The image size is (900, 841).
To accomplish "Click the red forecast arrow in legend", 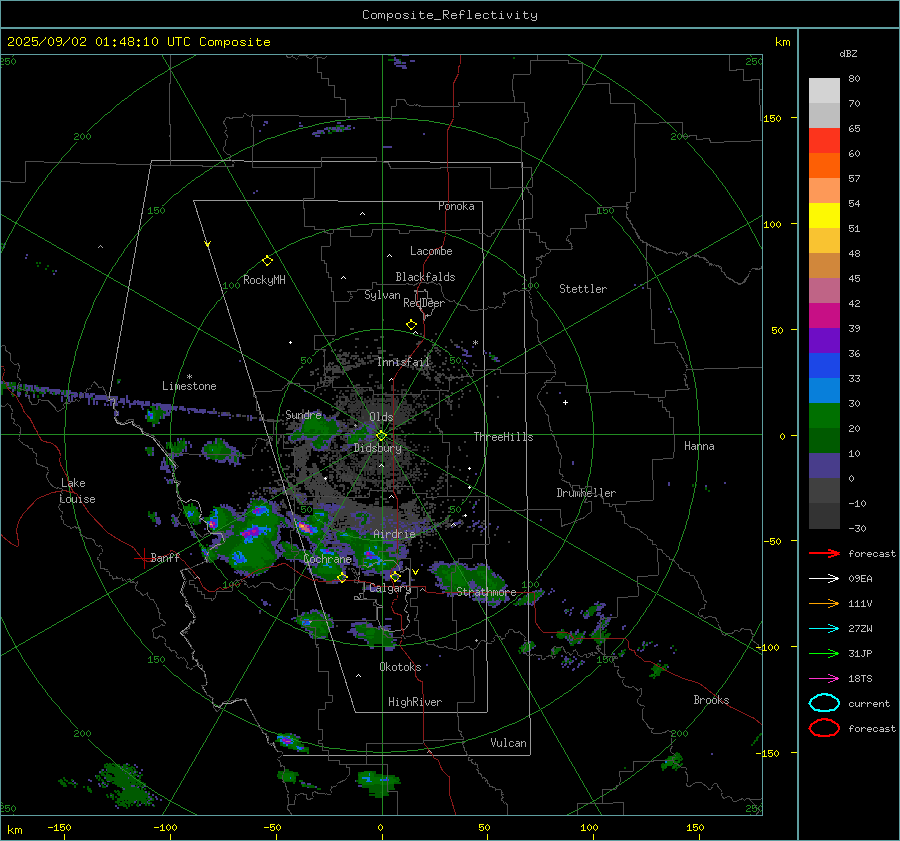I will 824,553.
